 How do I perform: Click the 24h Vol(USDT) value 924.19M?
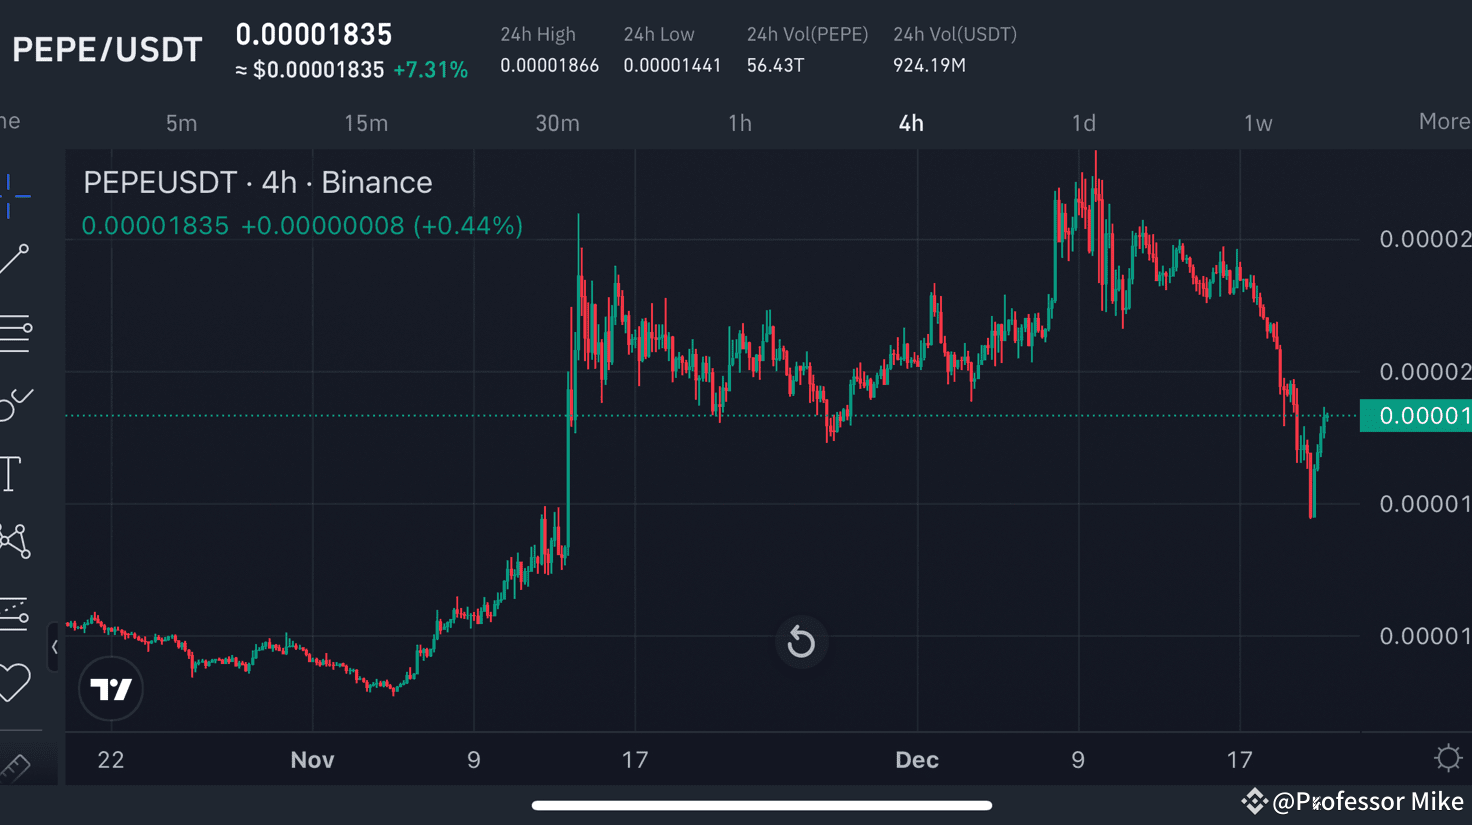pos(929,66)
